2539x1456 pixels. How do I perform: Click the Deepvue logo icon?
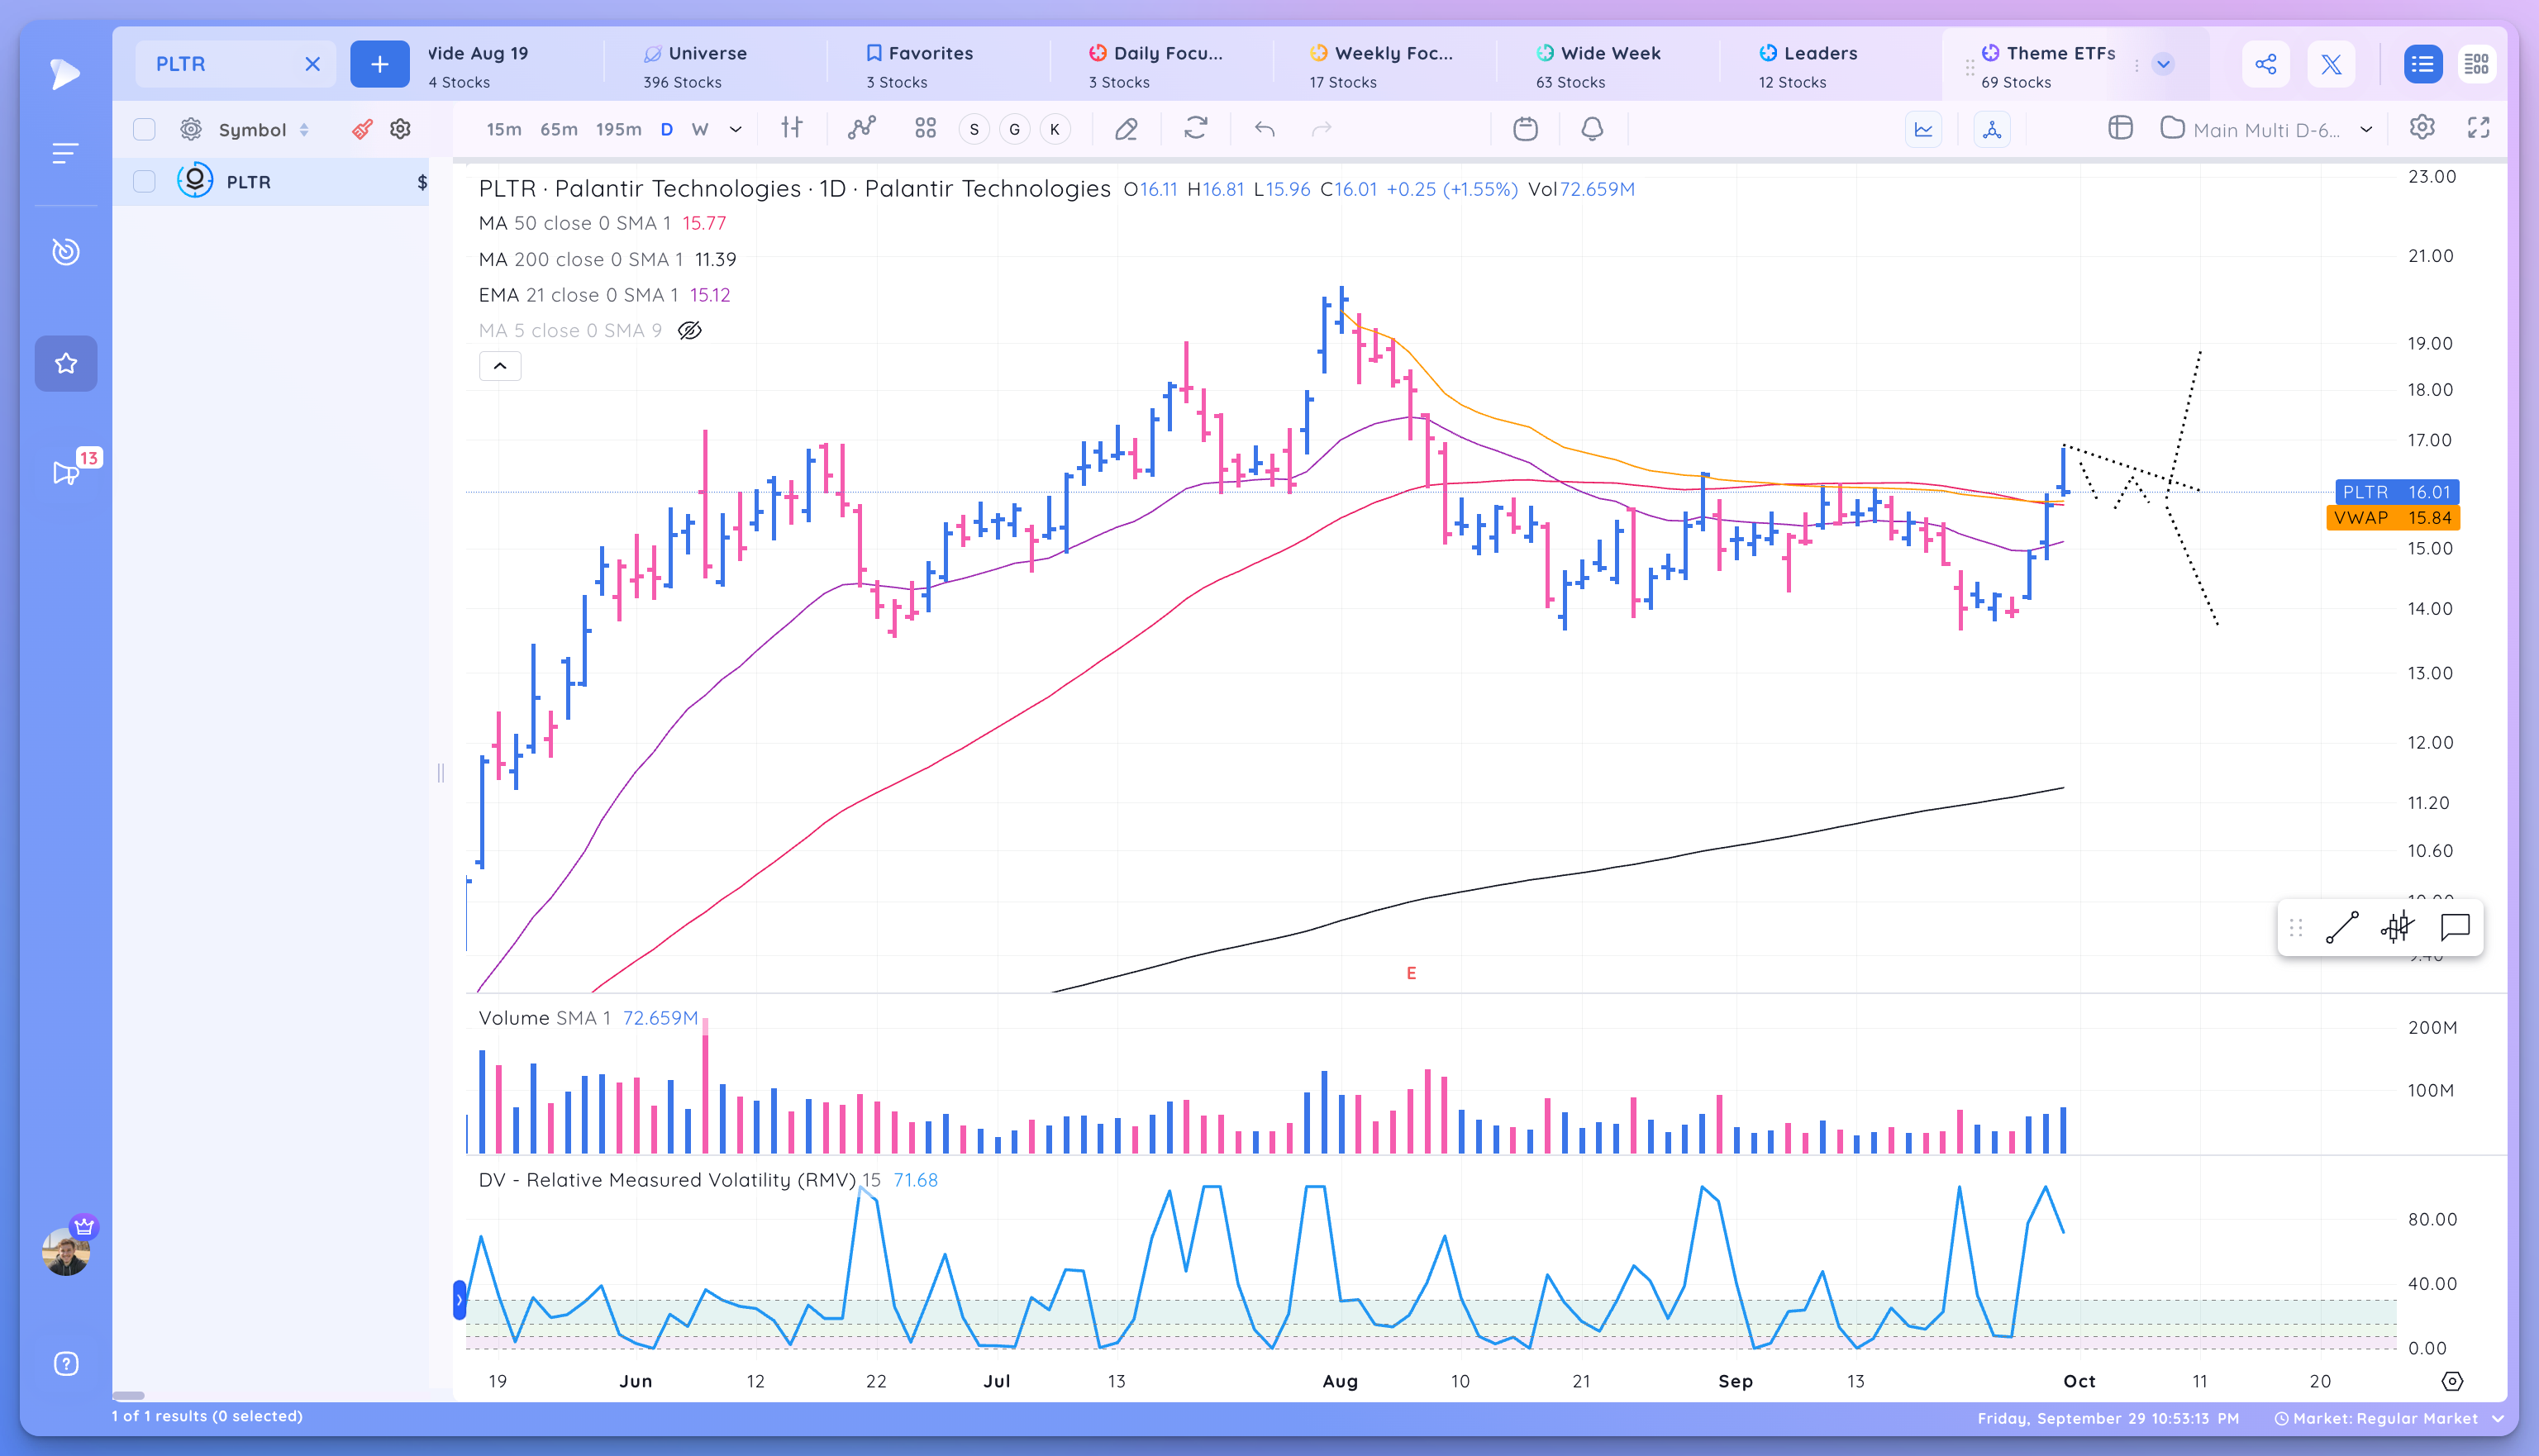click(65, 73)
